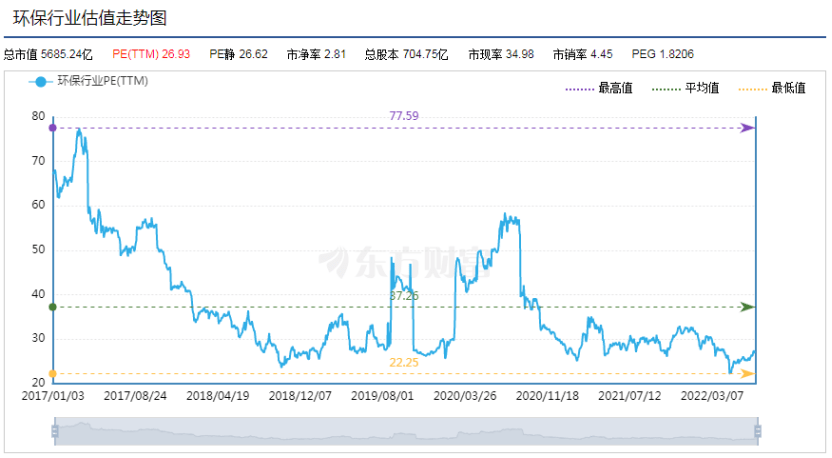832x458 pixels.
Task: Click the 77.59 maximum value label
Action: click(x=404, y=116)
